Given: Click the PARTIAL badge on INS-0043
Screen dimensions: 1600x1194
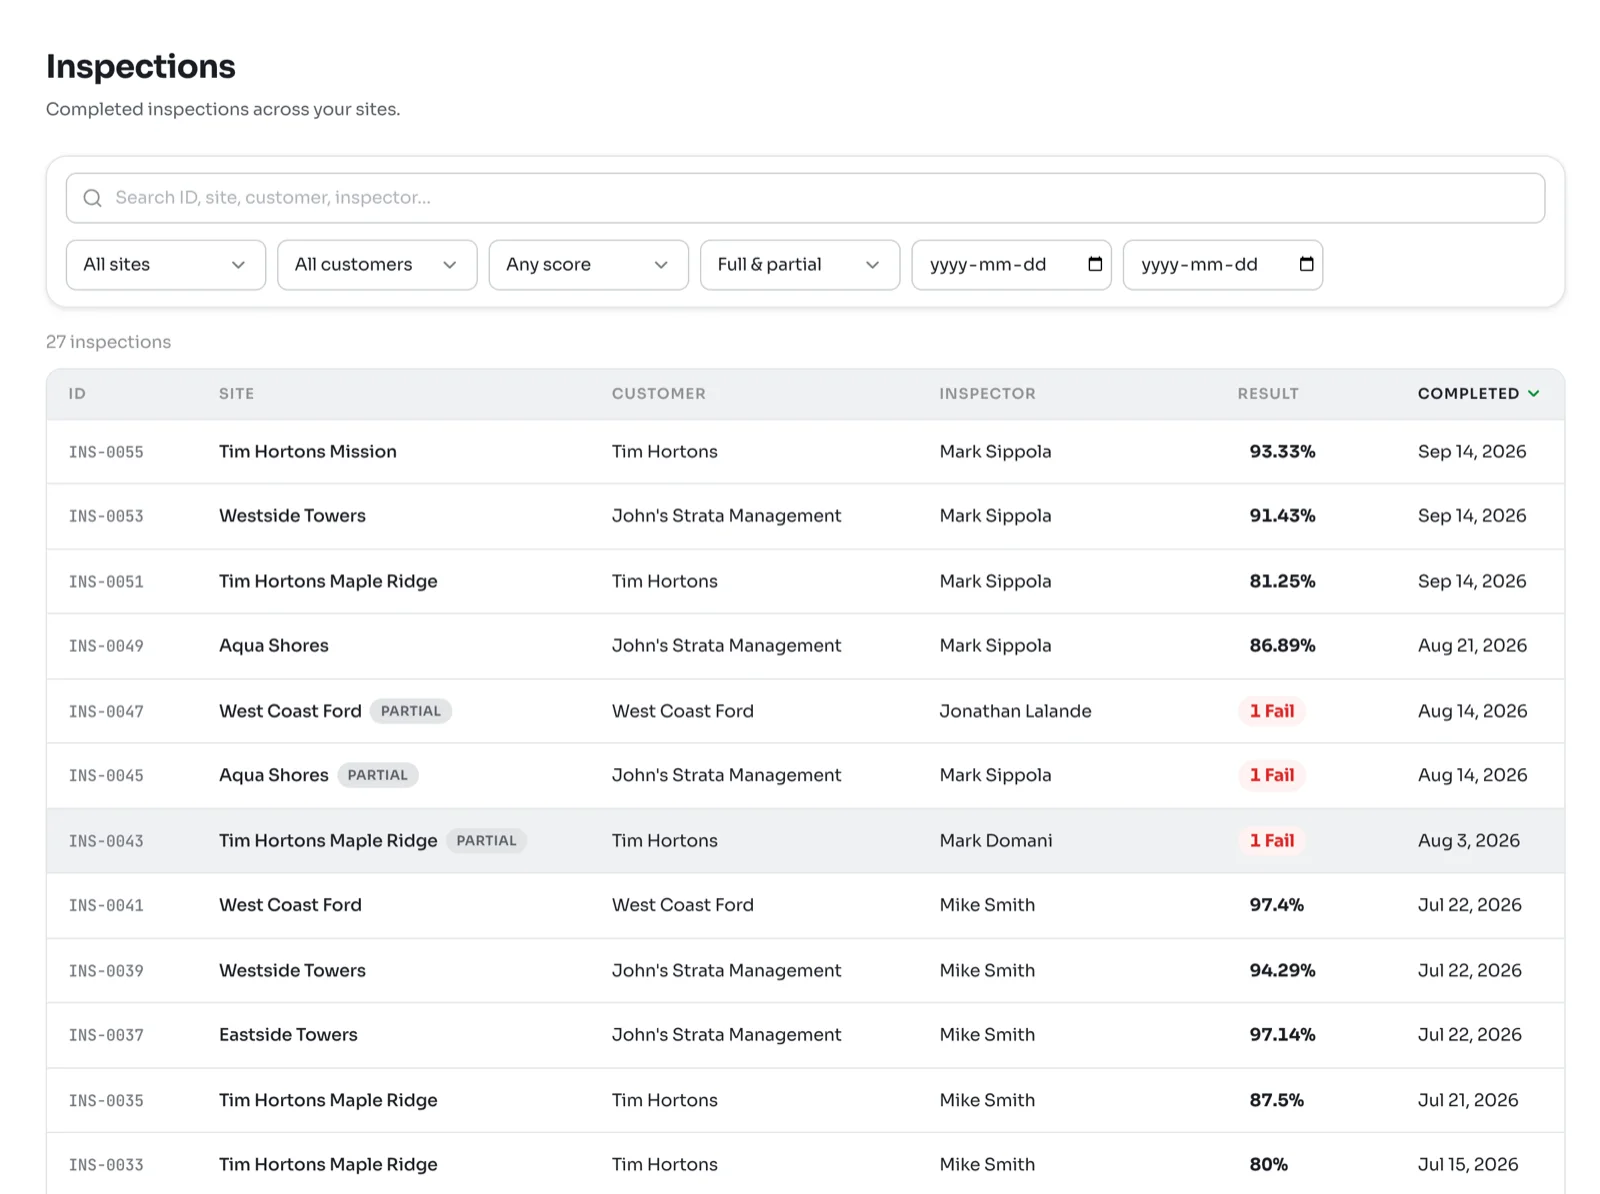Looking at the screenshot, I should 487,841.
